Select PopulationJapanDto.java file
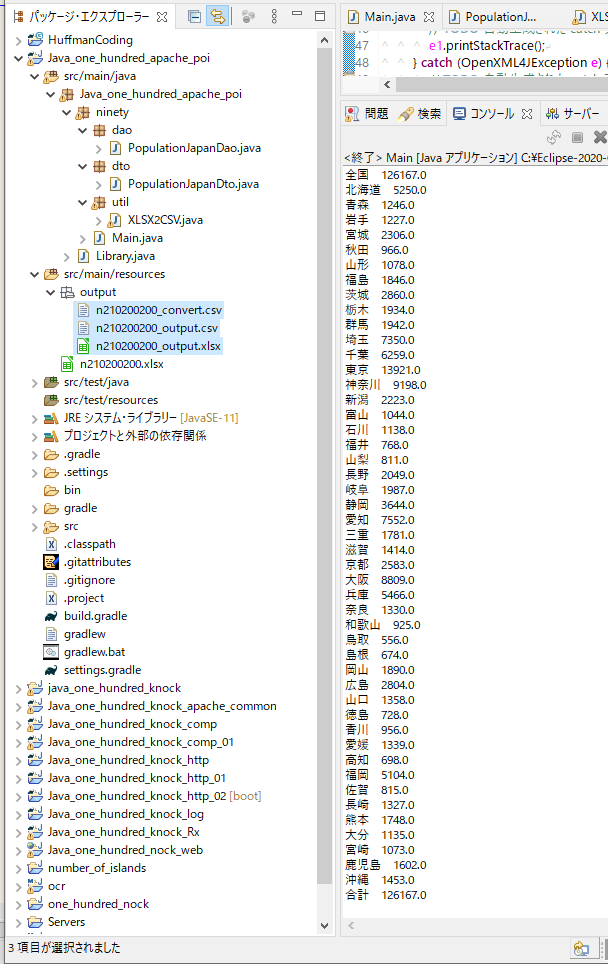Screen dimensions: 608x964 (193, 184)
